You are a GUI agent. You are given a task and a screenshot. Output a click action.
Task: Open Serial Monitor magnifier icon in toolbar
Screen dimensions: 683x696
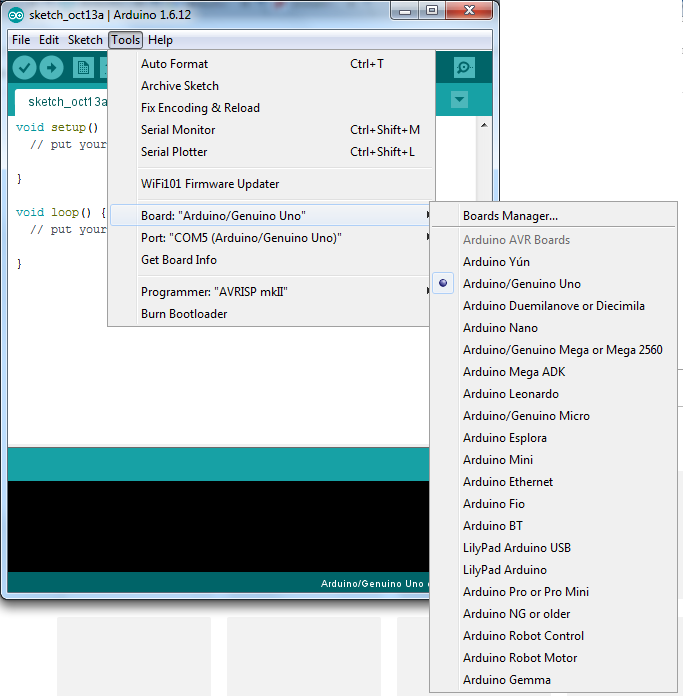point(464,67)
